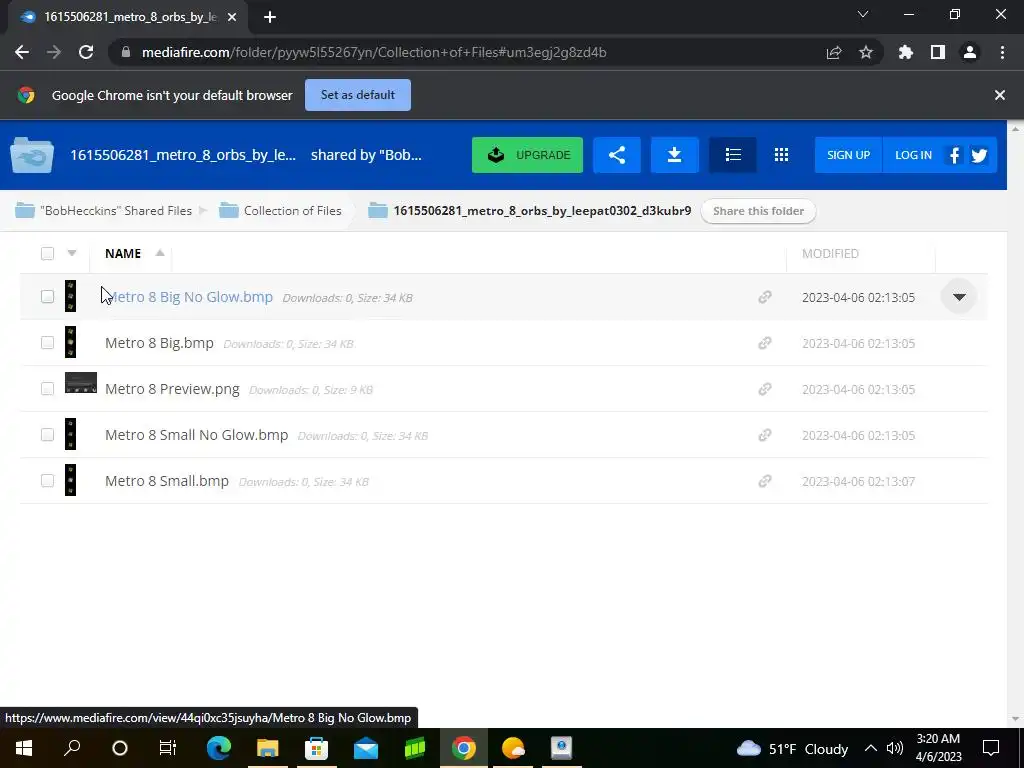
Task: Open the notification center icon
Action: tap(991, 748)
